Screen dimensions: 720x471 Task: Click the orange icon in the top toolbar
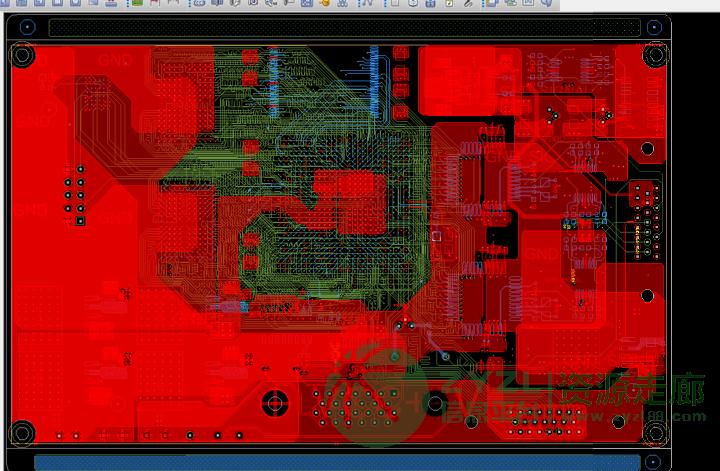325,4
